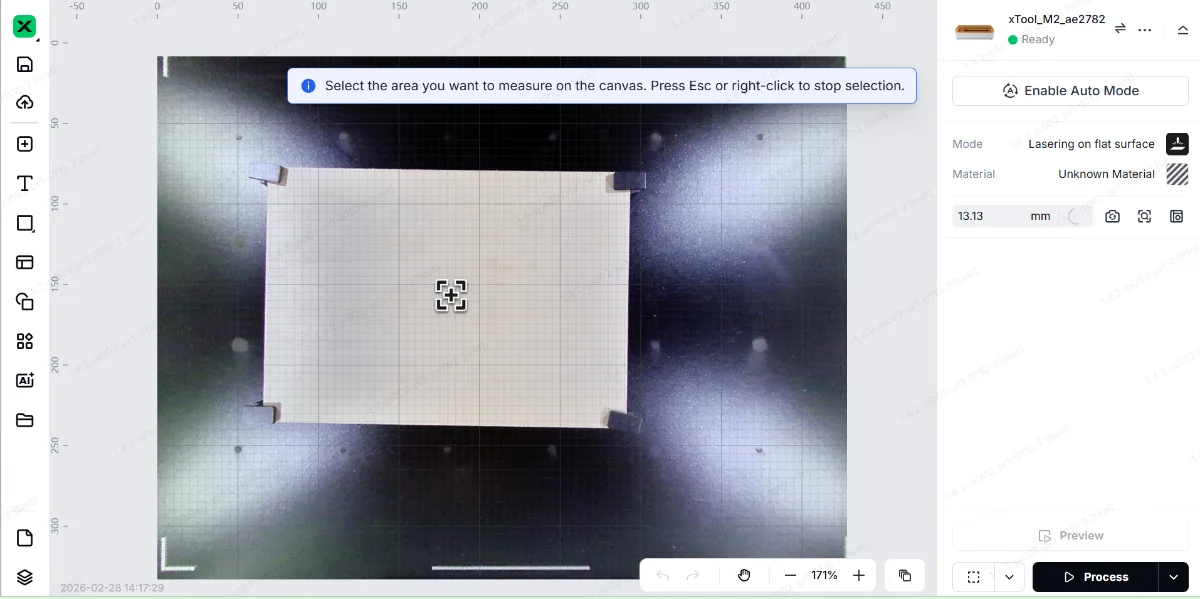Image resolution: width=1200 pixels, height=599 pixels.
Task: Open Lasering on flat surface mode selector
Action: (x=1091, y=144)
